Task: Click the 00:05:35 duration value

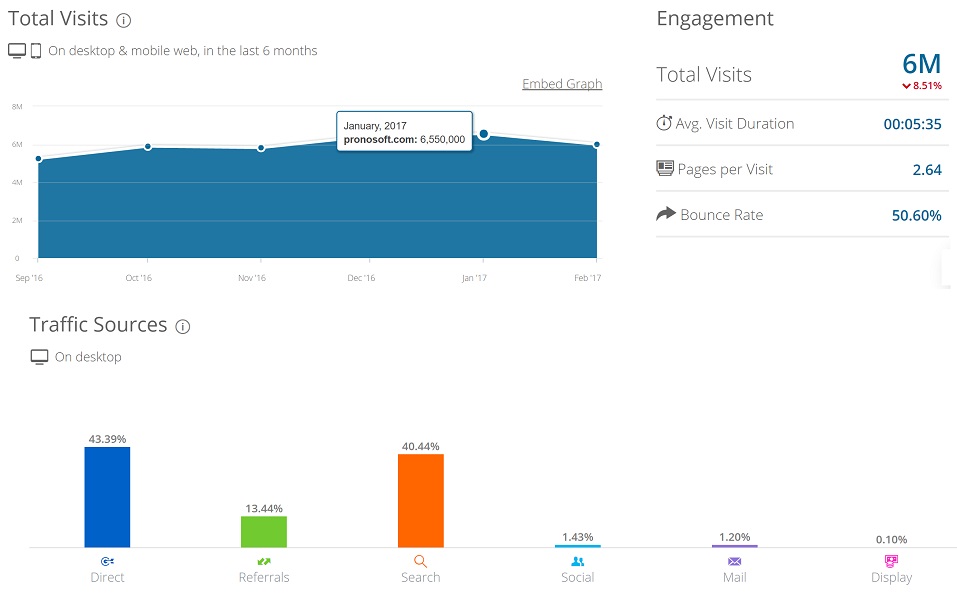Action: pyautogui.click(x=912, y=124)
